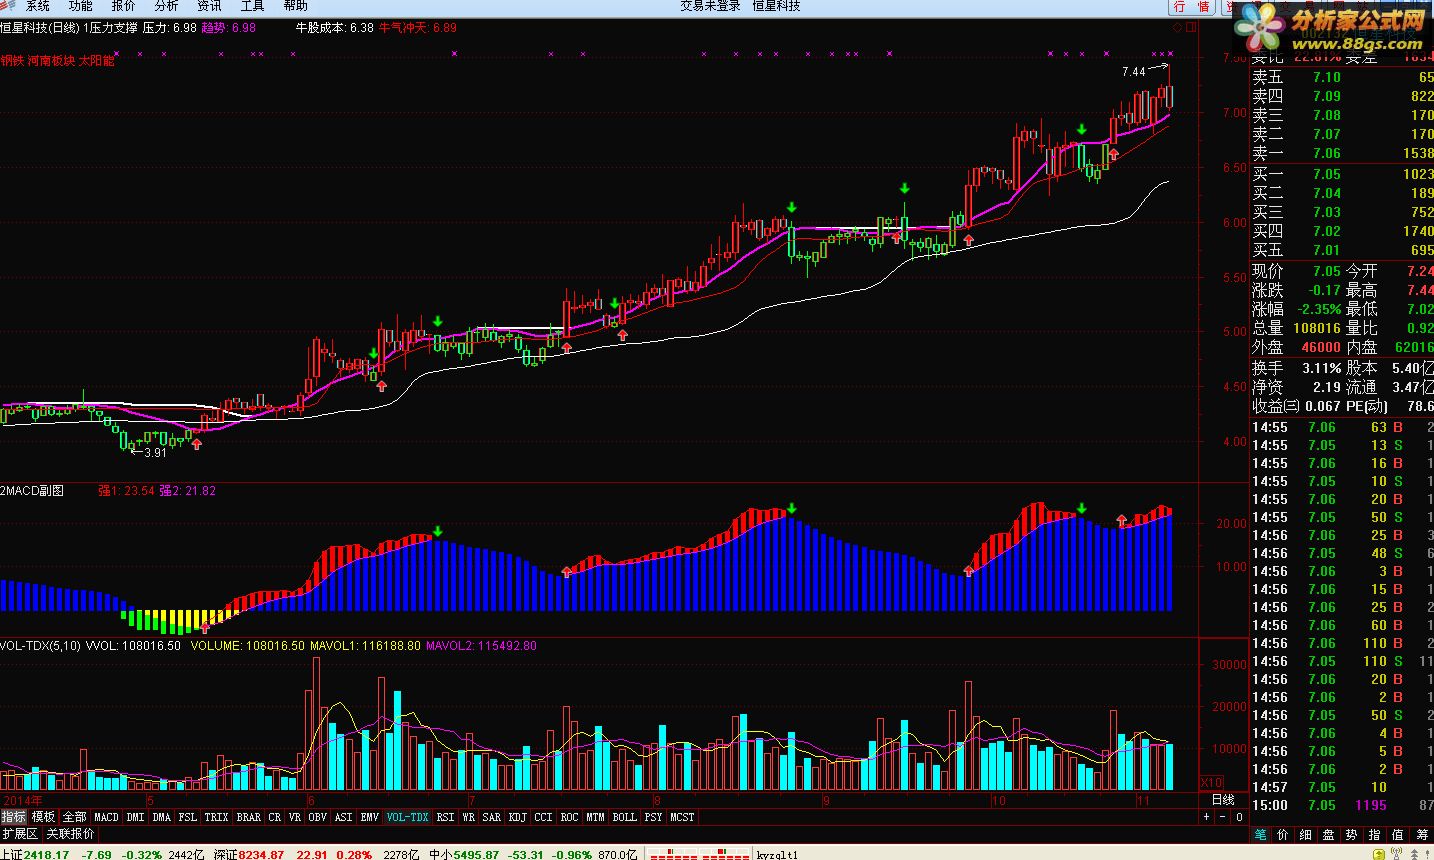Click the plus zoom-in button
The height and width of the screenshot is (860, 1434).
coord(1206,817)
